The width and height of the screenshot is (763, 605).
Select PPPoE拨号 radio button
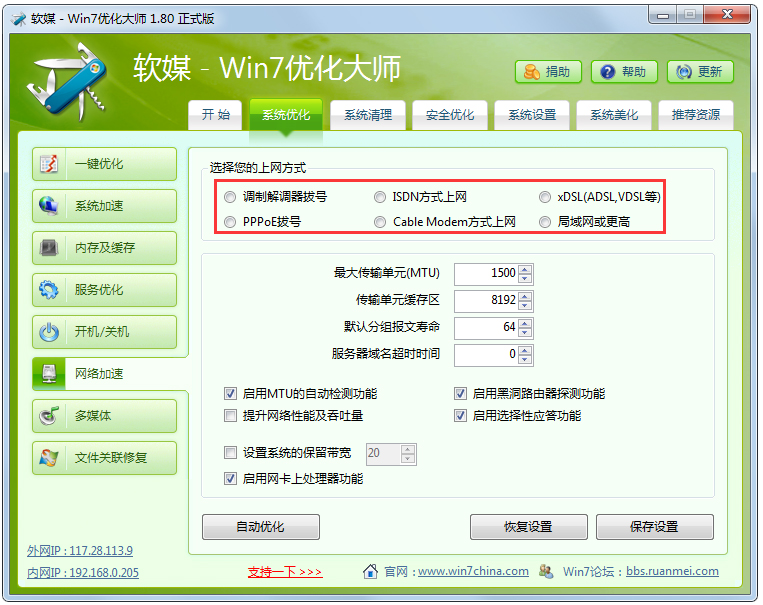pos(230,222)
